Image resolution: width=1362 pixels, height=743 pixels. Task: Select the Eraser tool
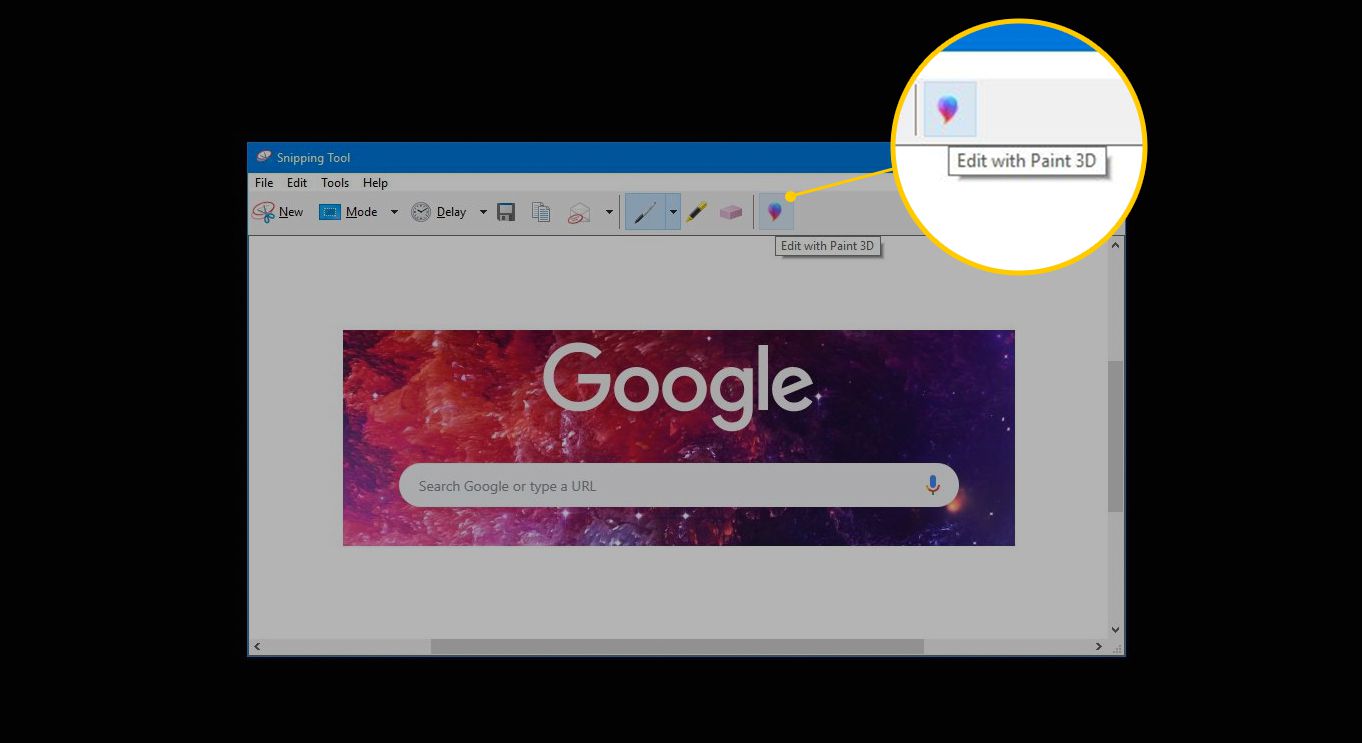[731, 212]
